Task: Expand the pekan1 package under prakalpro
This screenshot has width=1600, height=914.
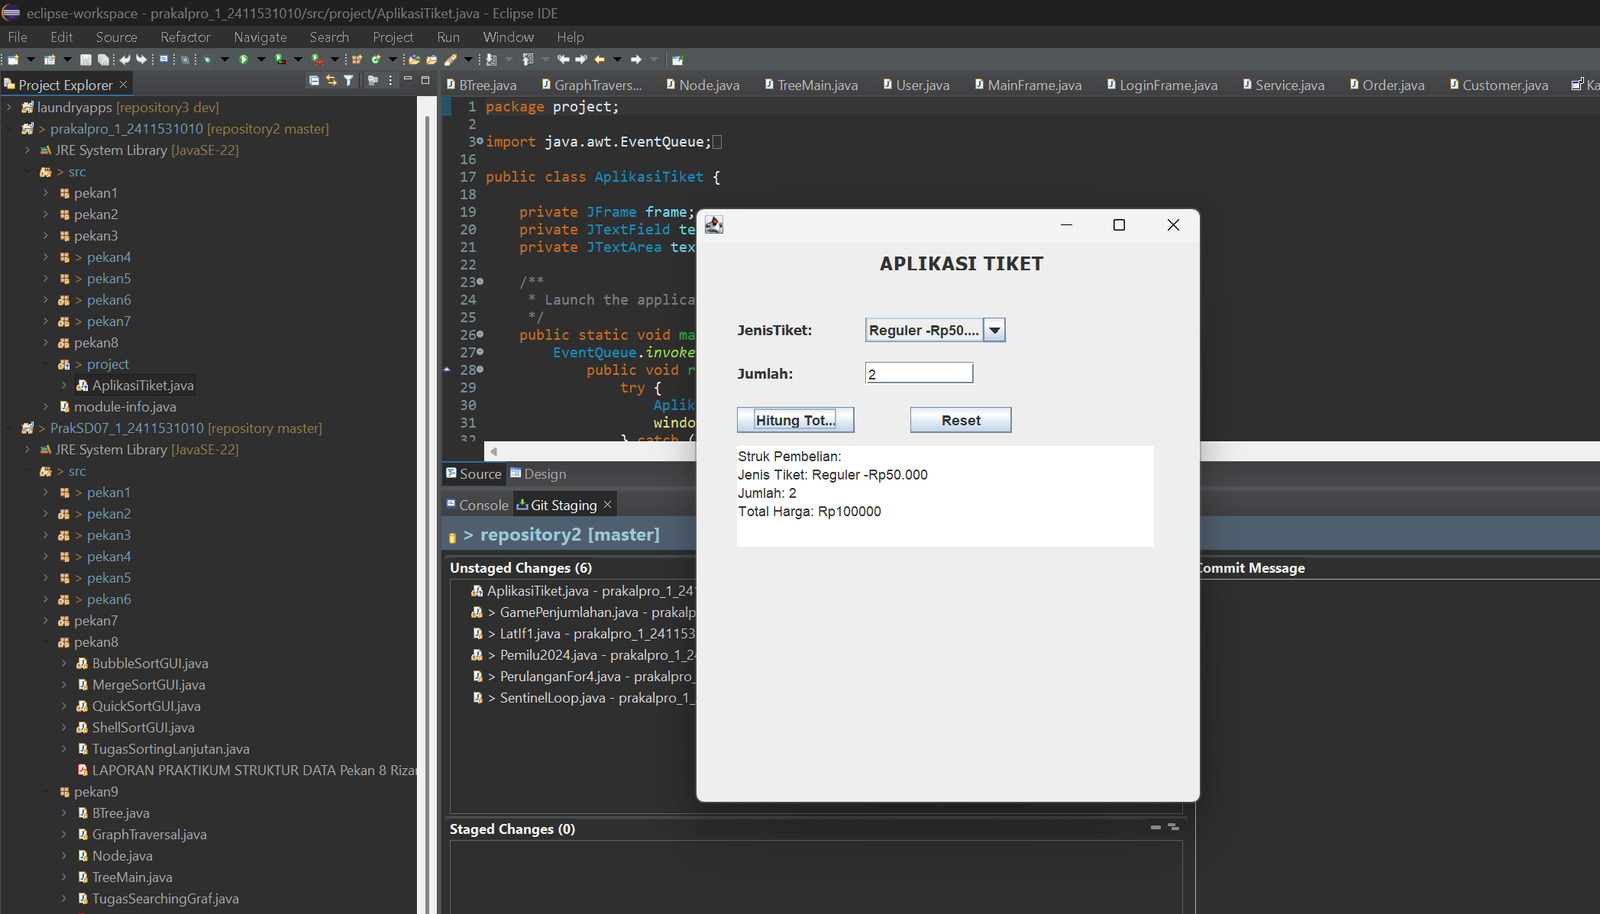Action: tap(46, 193)
